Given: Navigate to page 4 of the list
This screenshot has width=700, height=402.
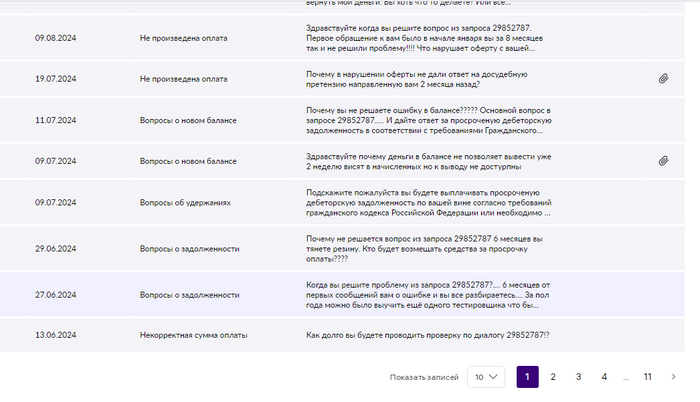Looking at the screenshot, I should point(604,377).
